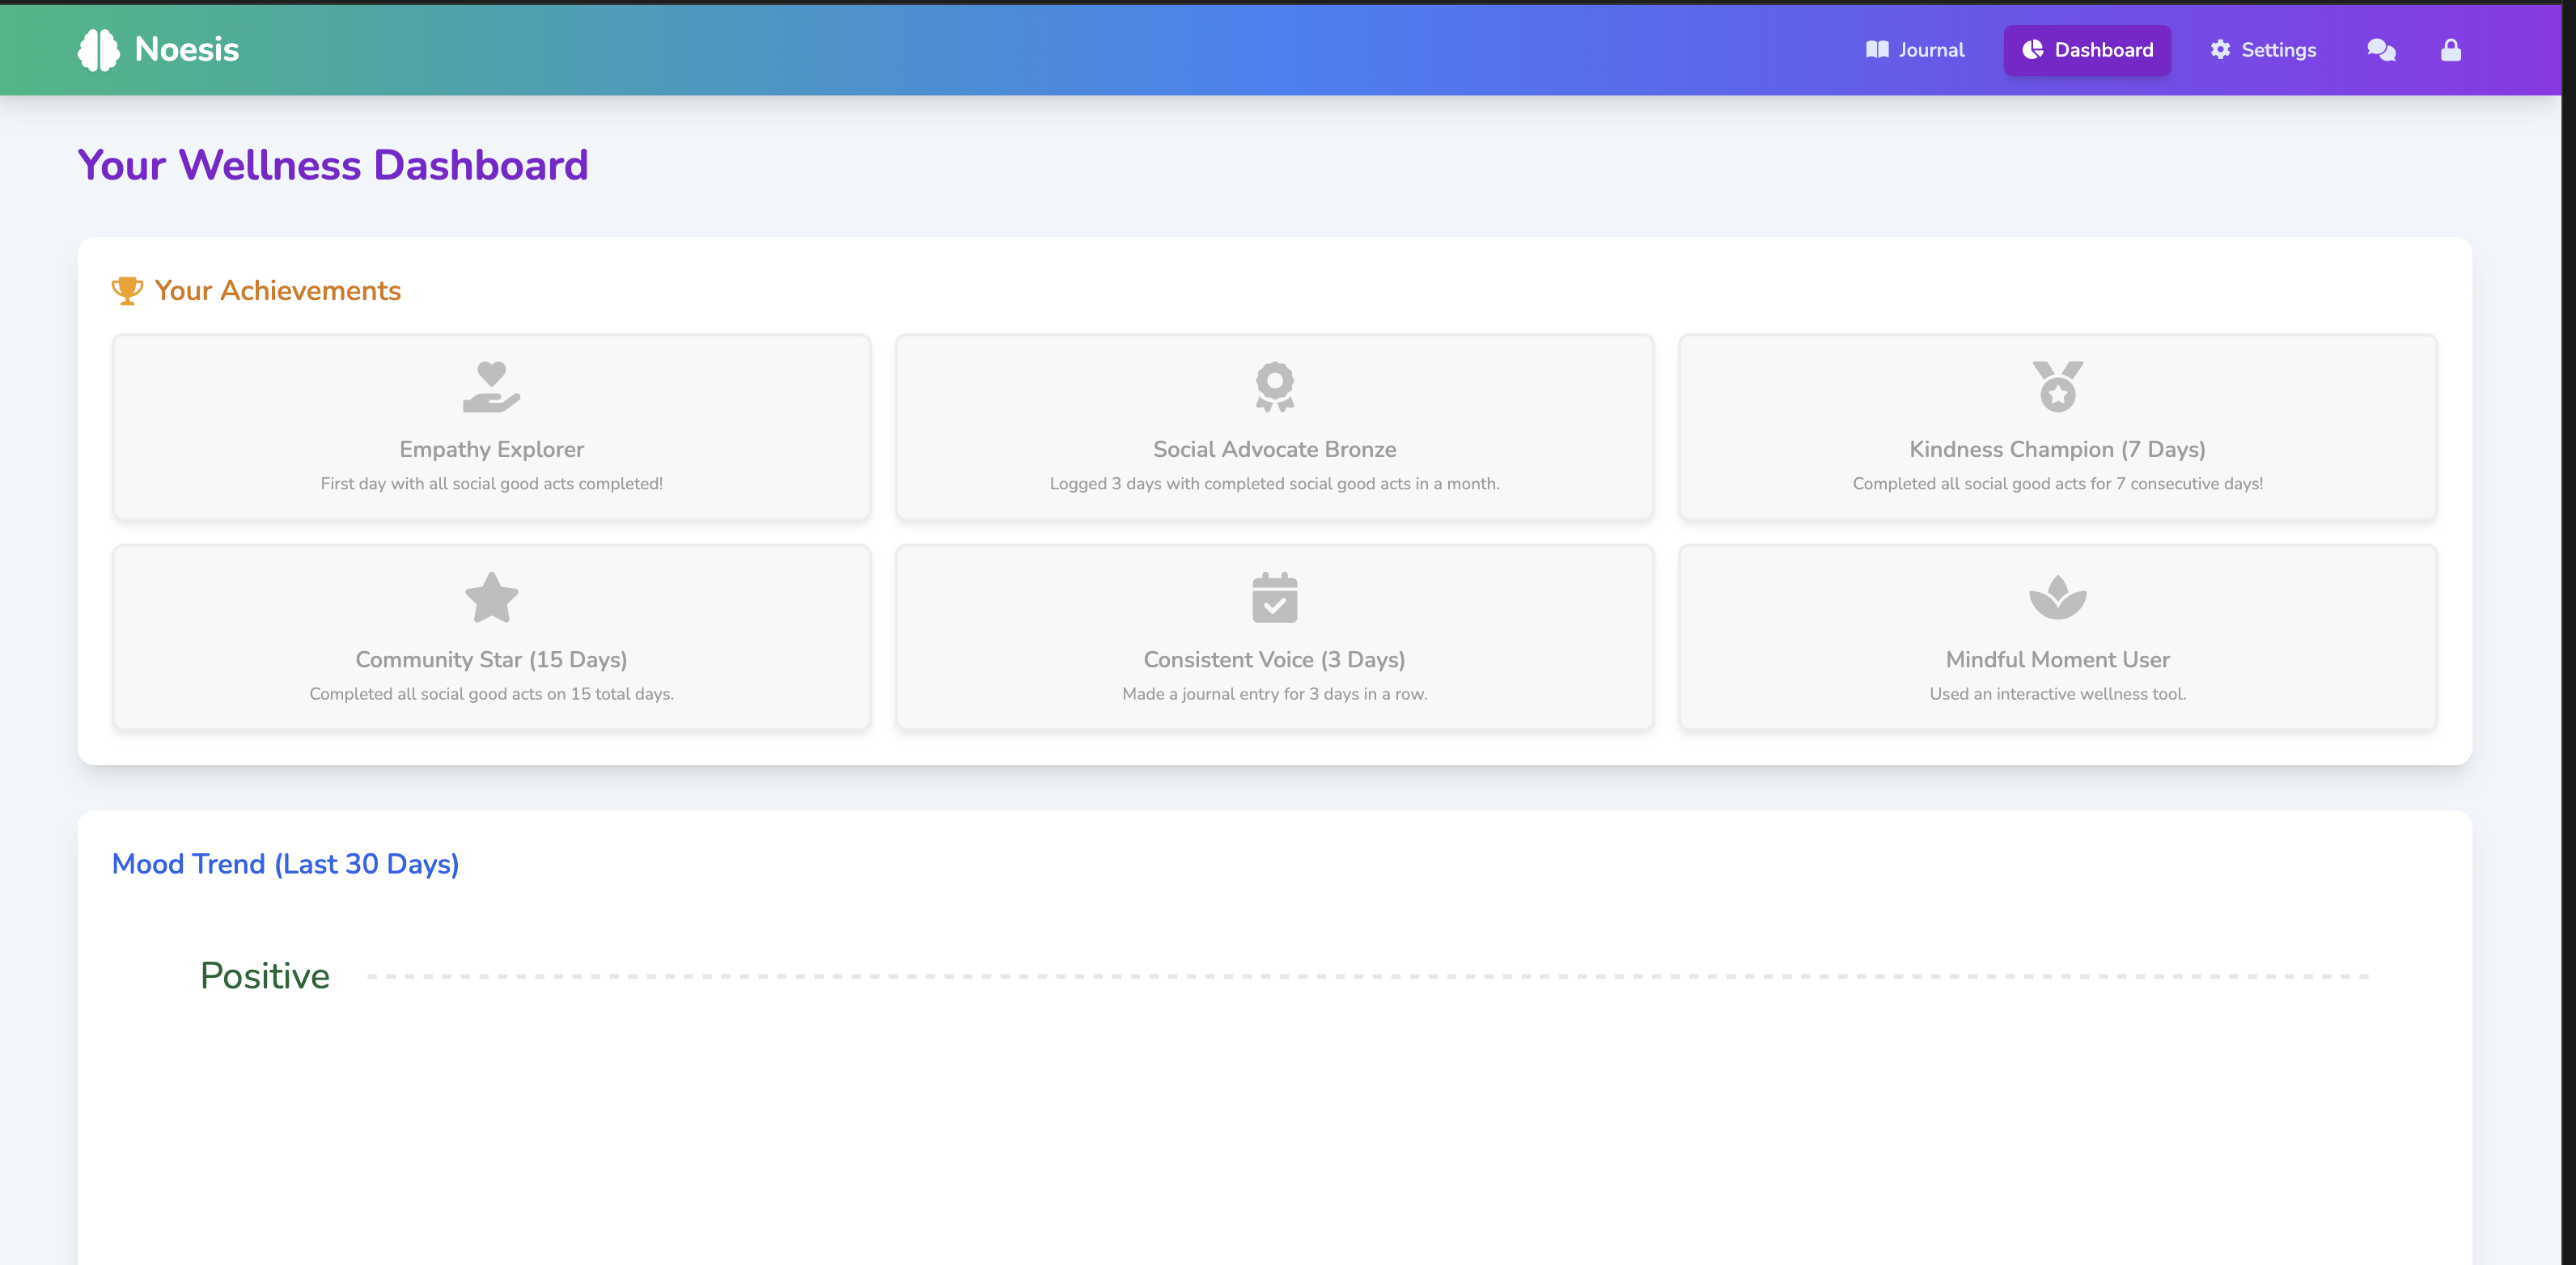Viewport: 2576px width, 1265px height.
Task: Click the lock icon in navbar
Action: tap(2450, 50)
